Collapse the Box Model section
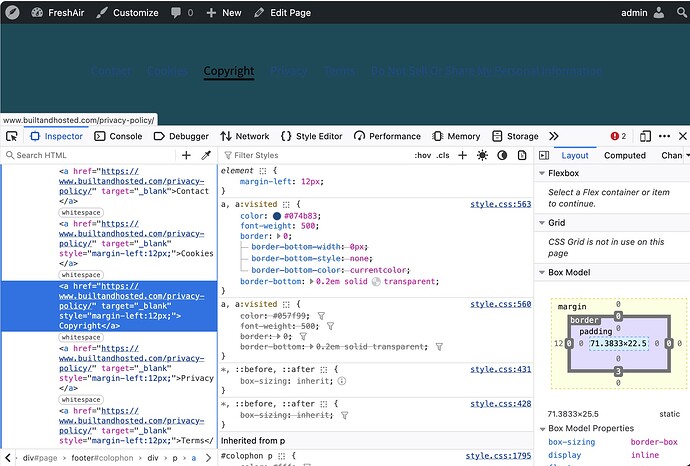The image size is (690, 466). click(542, 272)
